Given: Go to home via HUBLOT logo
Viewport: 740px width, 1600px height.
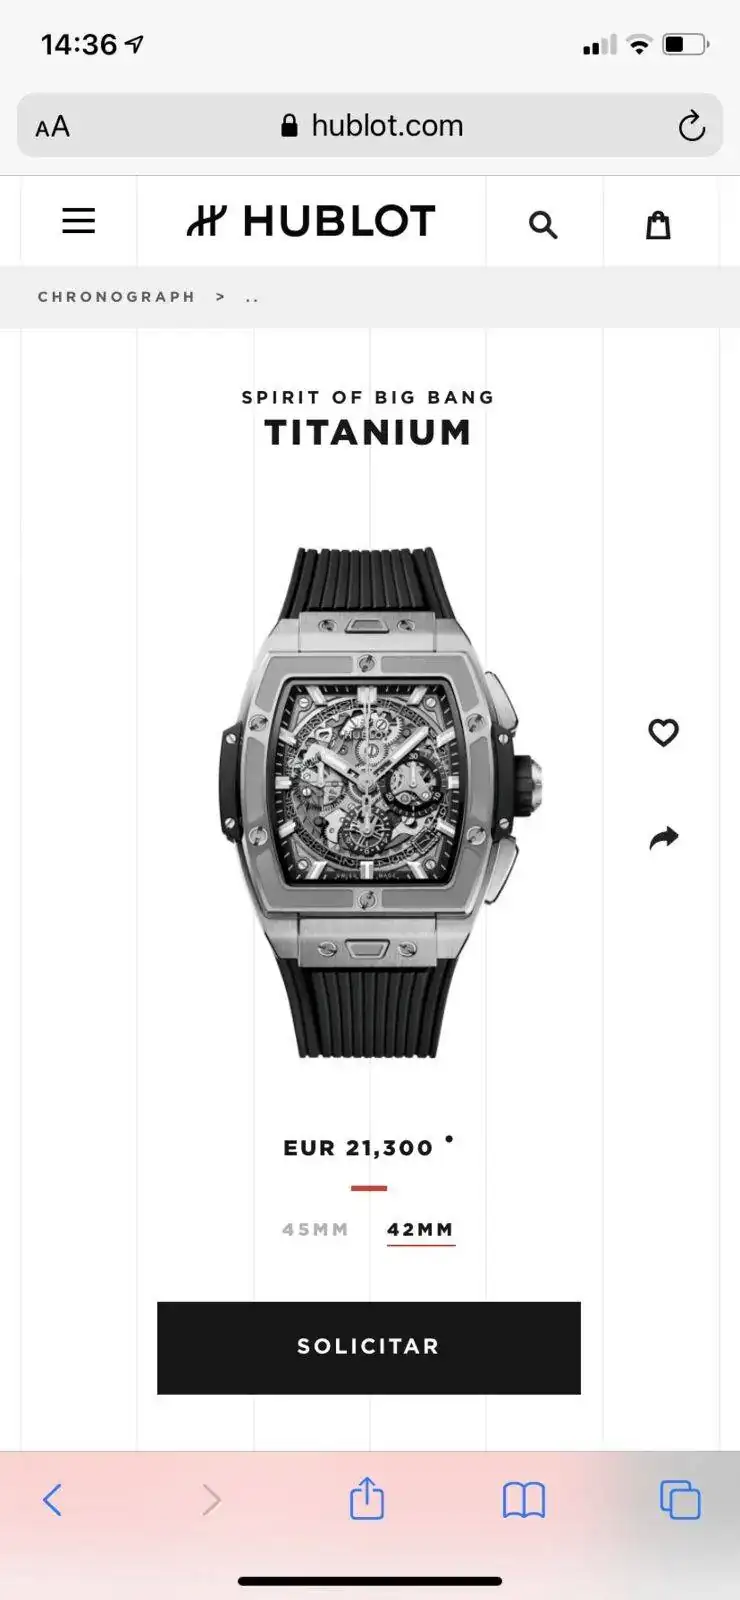Looking at the screenshot, I should tap(311, 221).
